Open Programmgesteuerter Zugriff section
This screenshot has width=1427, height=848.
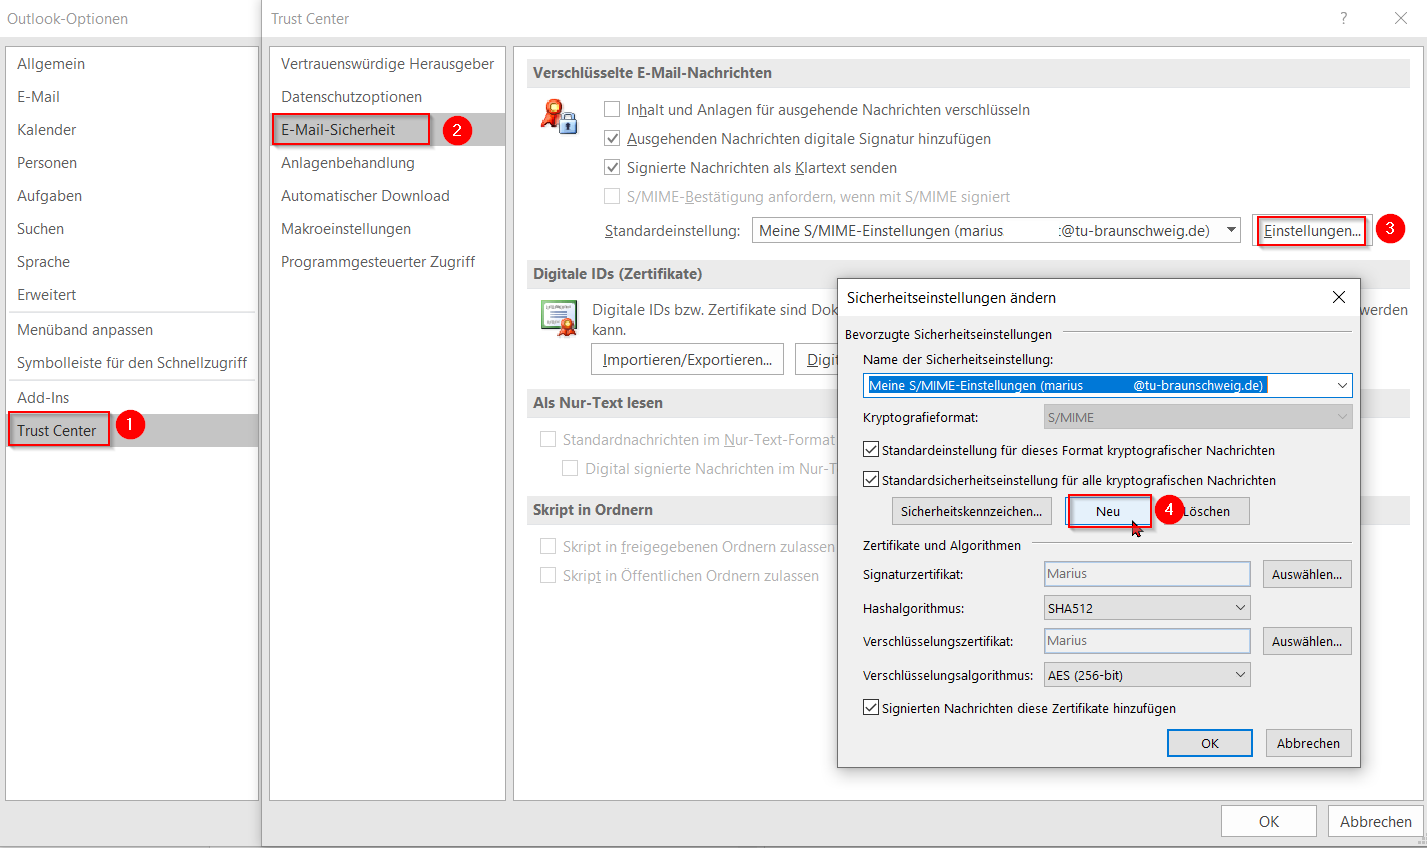pos(388,262)
